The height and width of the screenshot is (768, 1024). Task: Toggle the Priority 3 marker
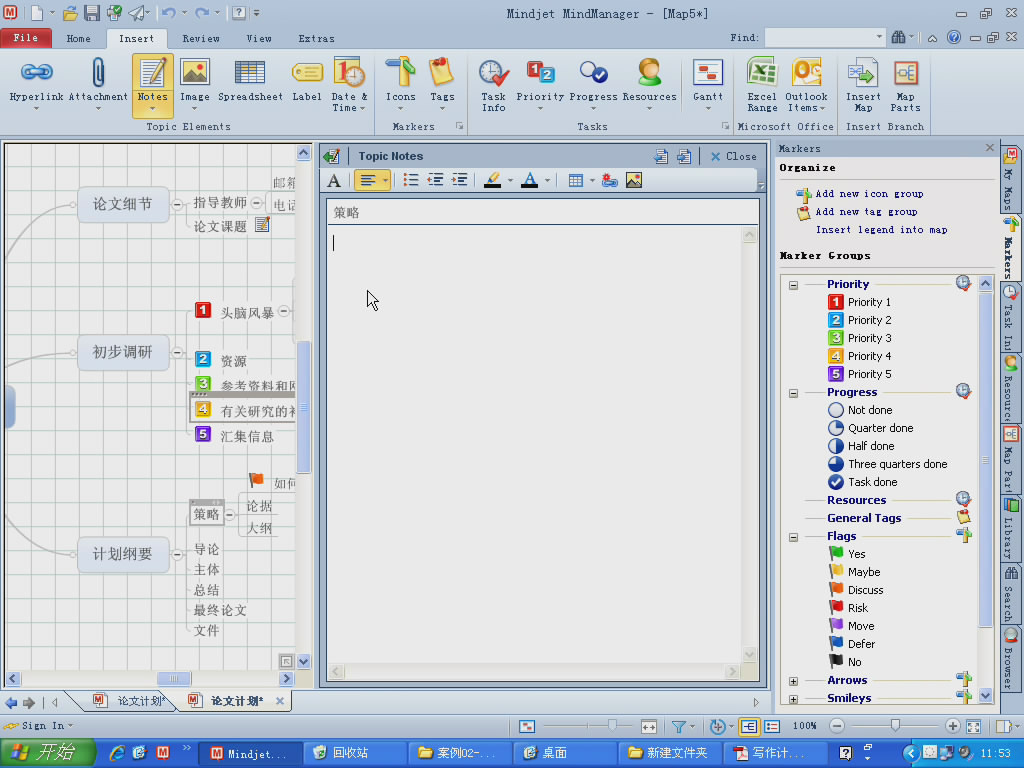coord(859,338)
